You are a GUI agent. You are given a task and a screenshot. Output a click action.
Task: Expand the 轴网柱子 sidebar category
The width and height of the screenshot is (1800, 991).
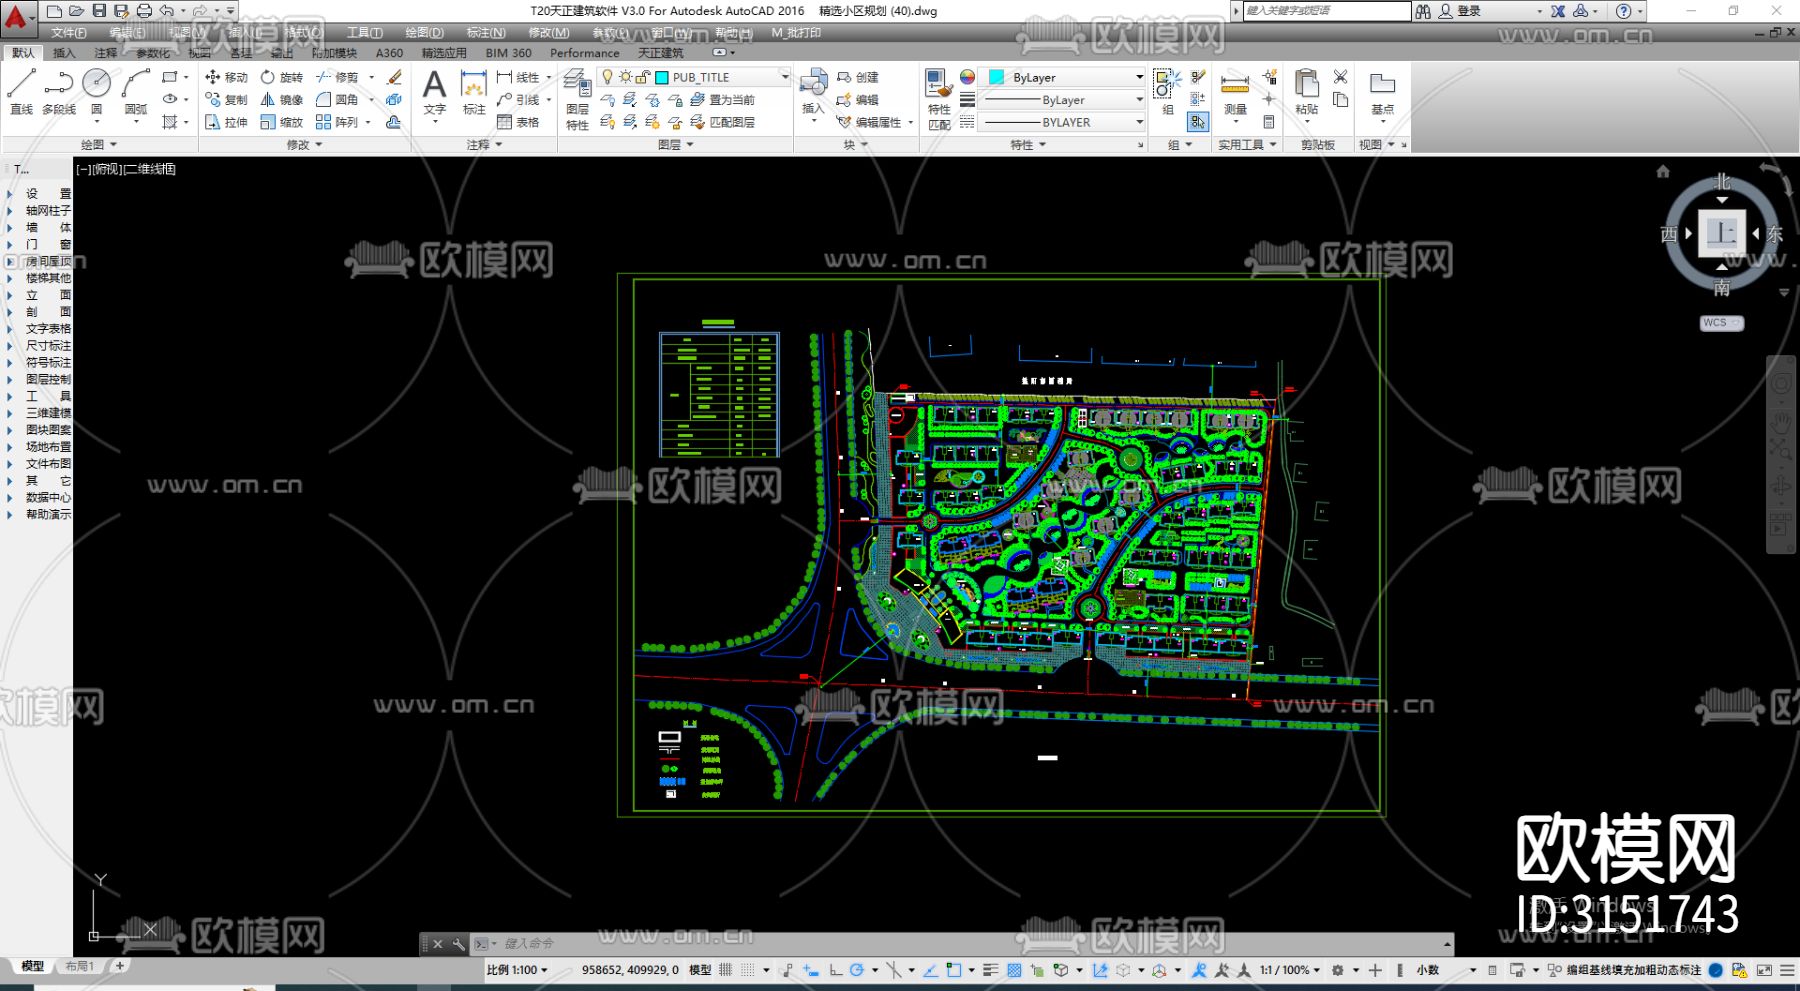pyautogui.click(x=47, y=211)
